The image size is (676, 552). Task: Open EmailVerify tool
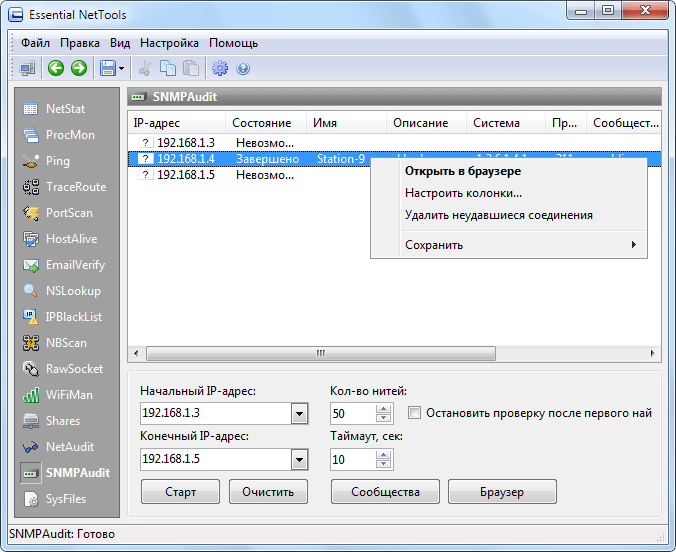point(65,265)
